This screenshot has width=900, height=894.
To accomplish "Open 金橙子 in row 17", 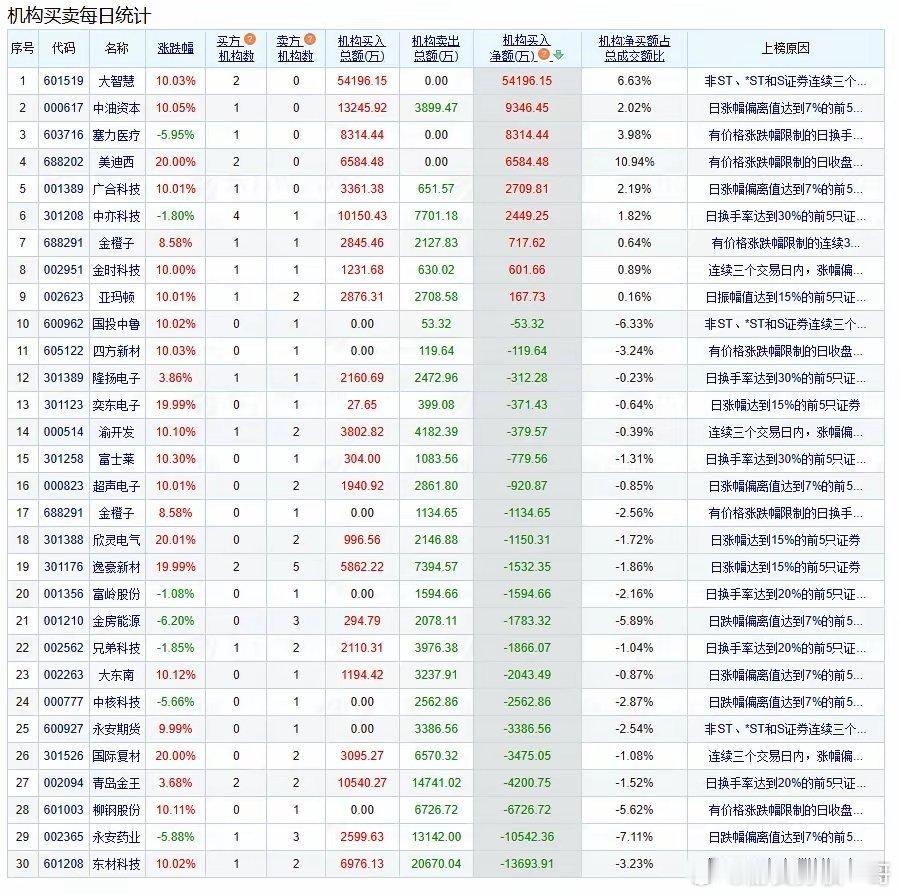I will (x=117, y=512).
